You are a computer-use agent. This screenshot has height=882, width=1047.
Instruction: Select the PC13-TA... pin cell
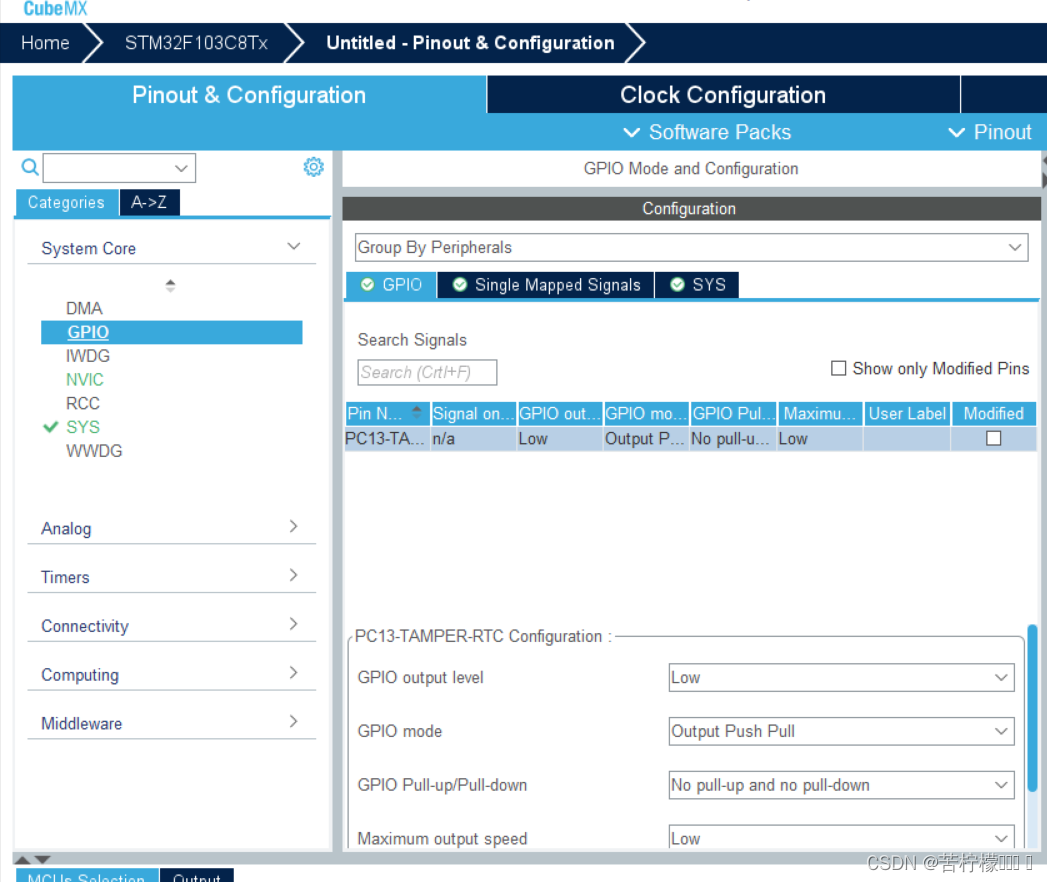pyautogui.click(x=387, y=439)
